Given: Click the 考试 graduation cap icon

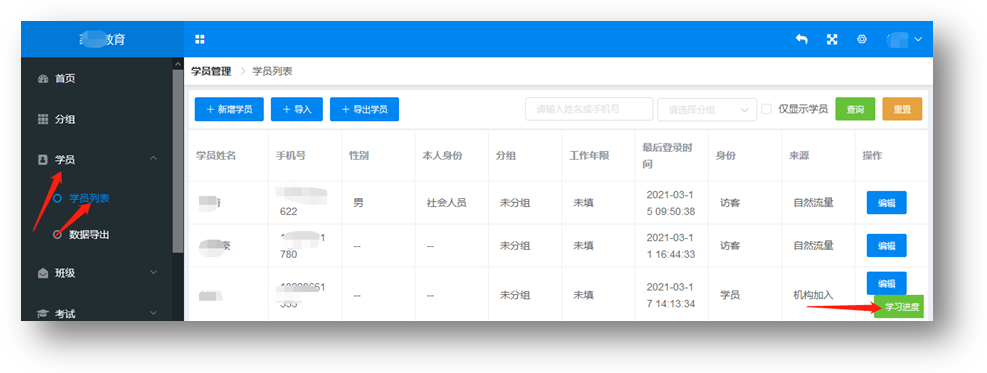Looking at the screenshot, I should pyautogui.click(x=43, y=313).
